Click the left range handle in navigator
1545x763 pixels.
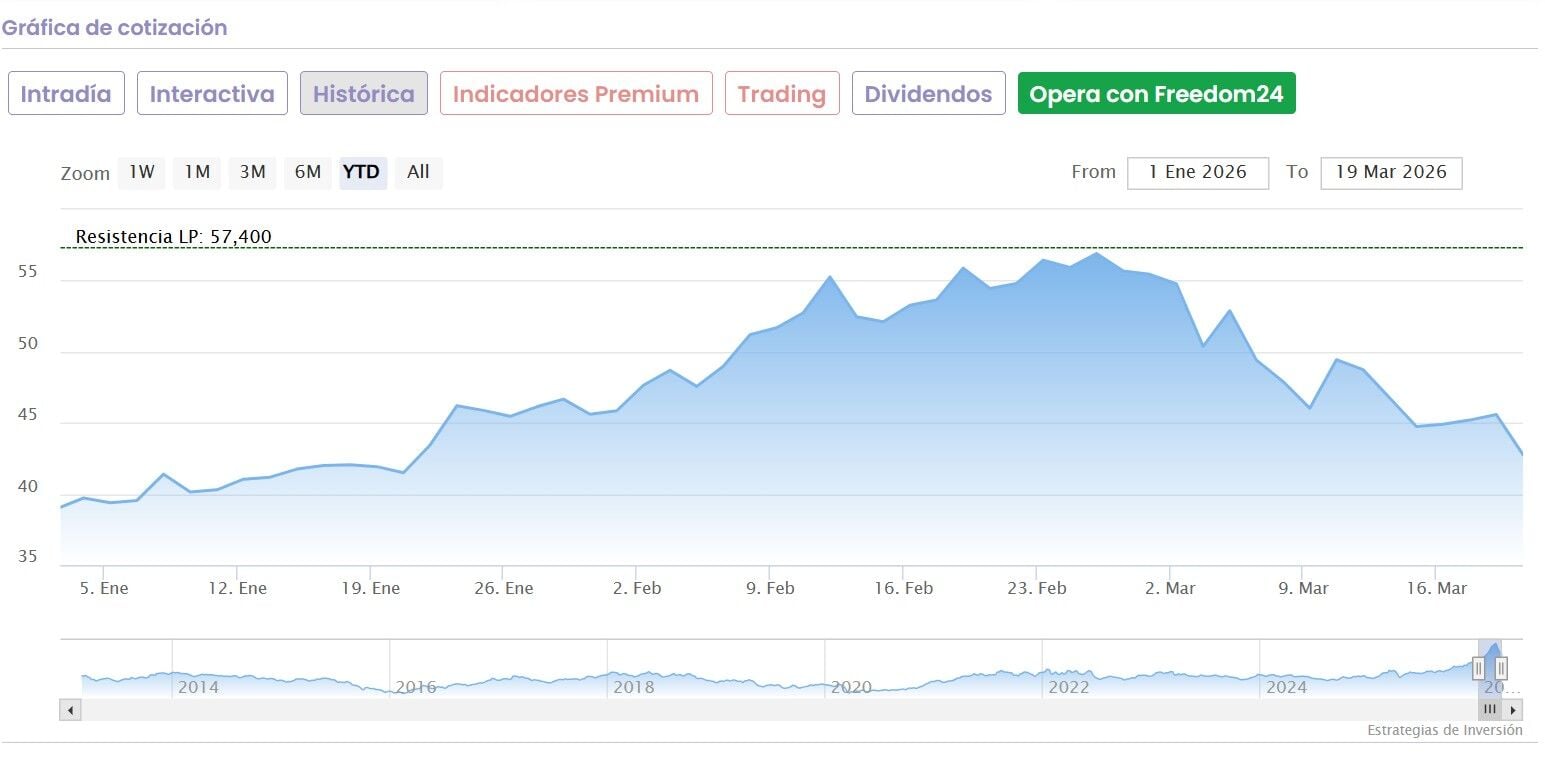point(1478,668)
